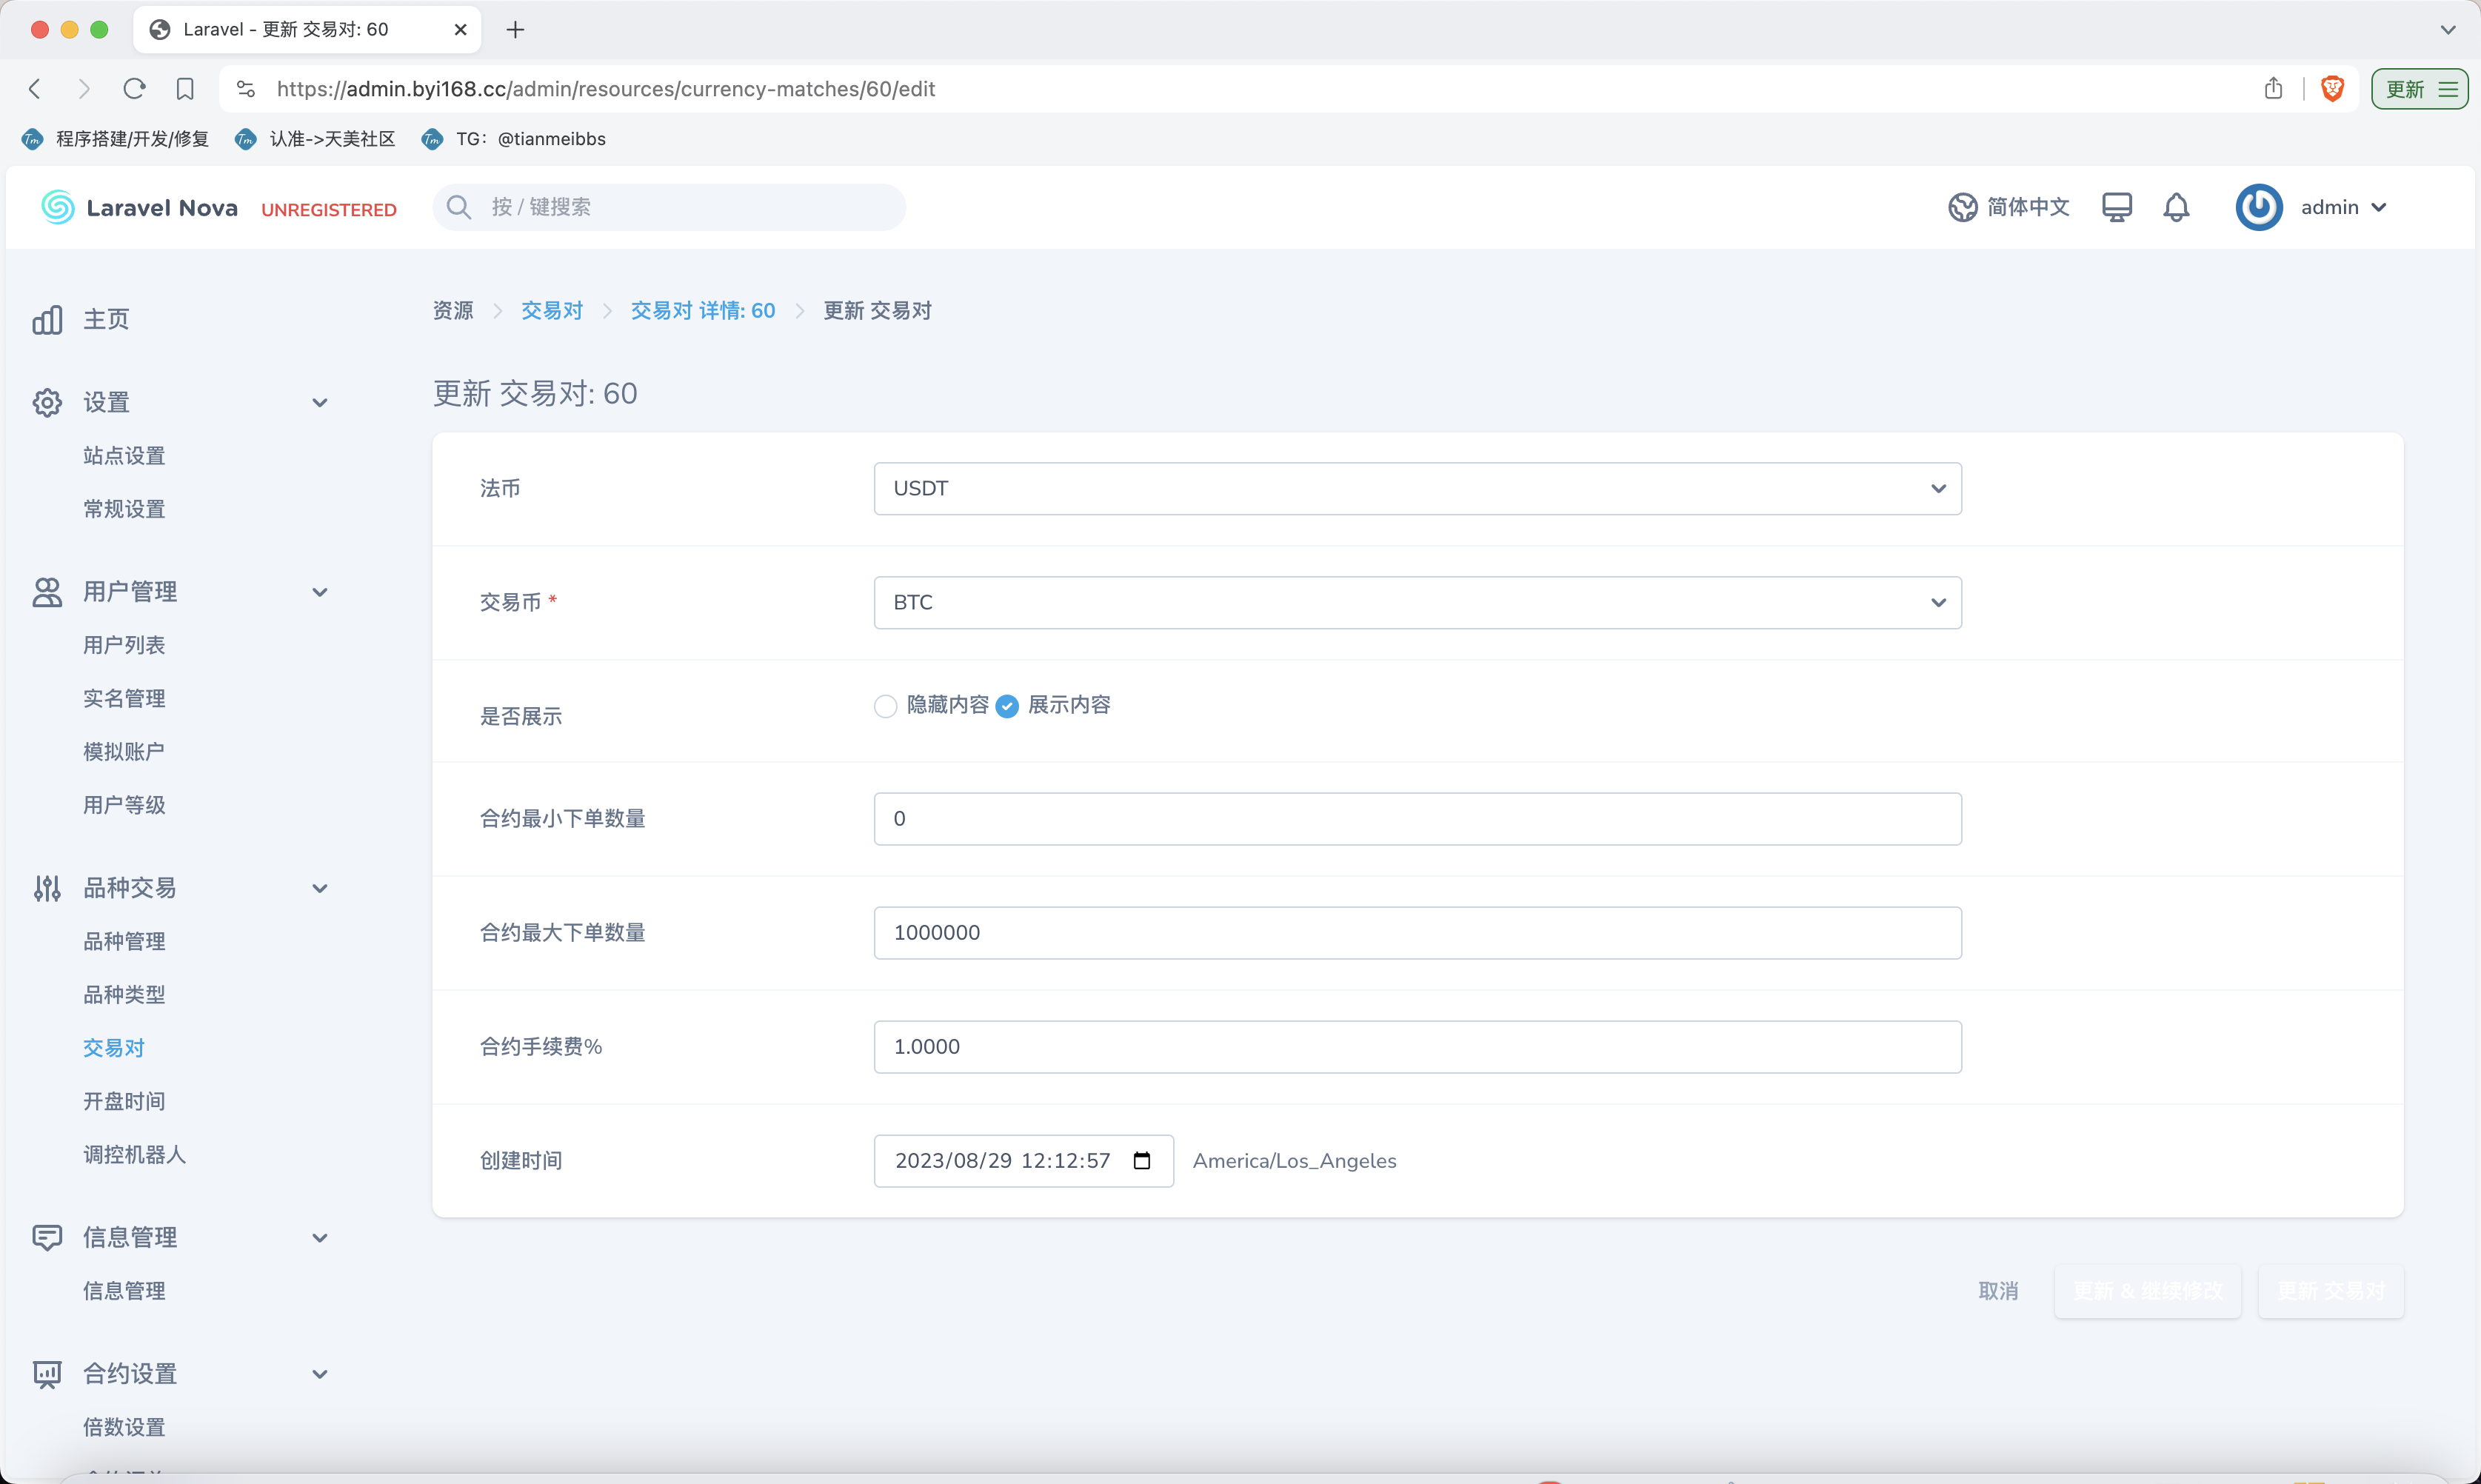Screen dimensions: 2481x1484
Task: Open the Brave shields lion icon
Action: [x=2333, y=88]
